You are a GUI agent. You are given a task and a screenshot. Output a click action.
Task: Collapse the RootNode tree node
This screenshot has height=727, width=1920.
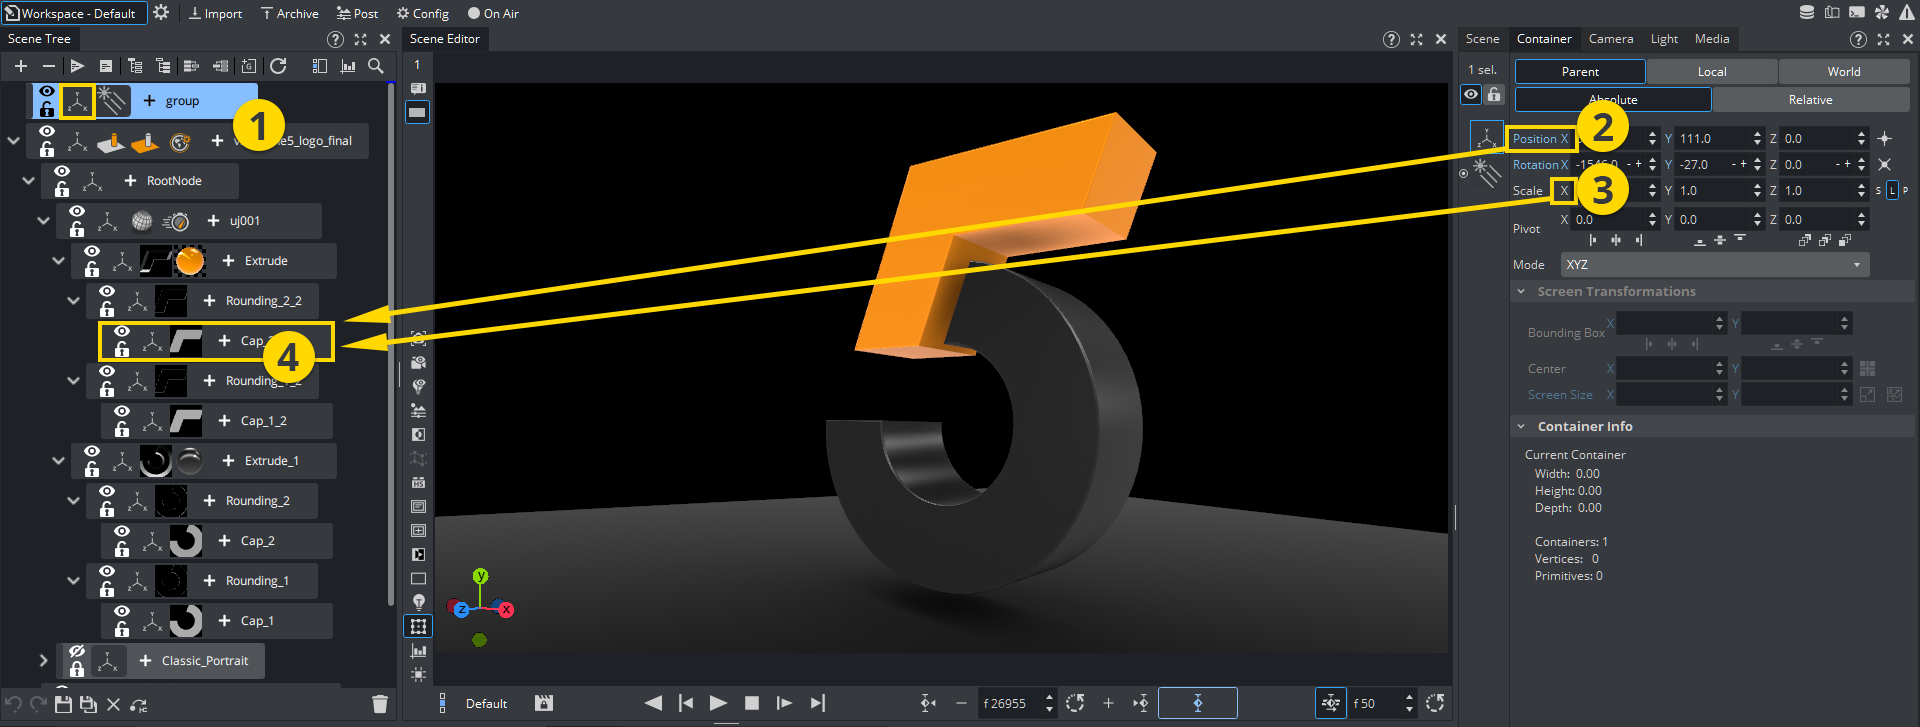[28, 181]
